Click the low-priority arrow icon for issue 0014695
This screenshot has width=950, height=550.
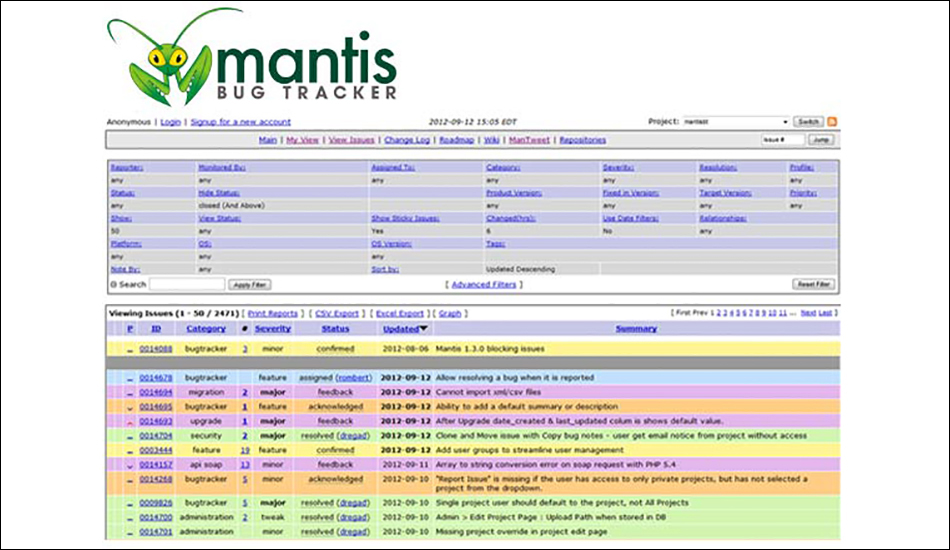130,407
